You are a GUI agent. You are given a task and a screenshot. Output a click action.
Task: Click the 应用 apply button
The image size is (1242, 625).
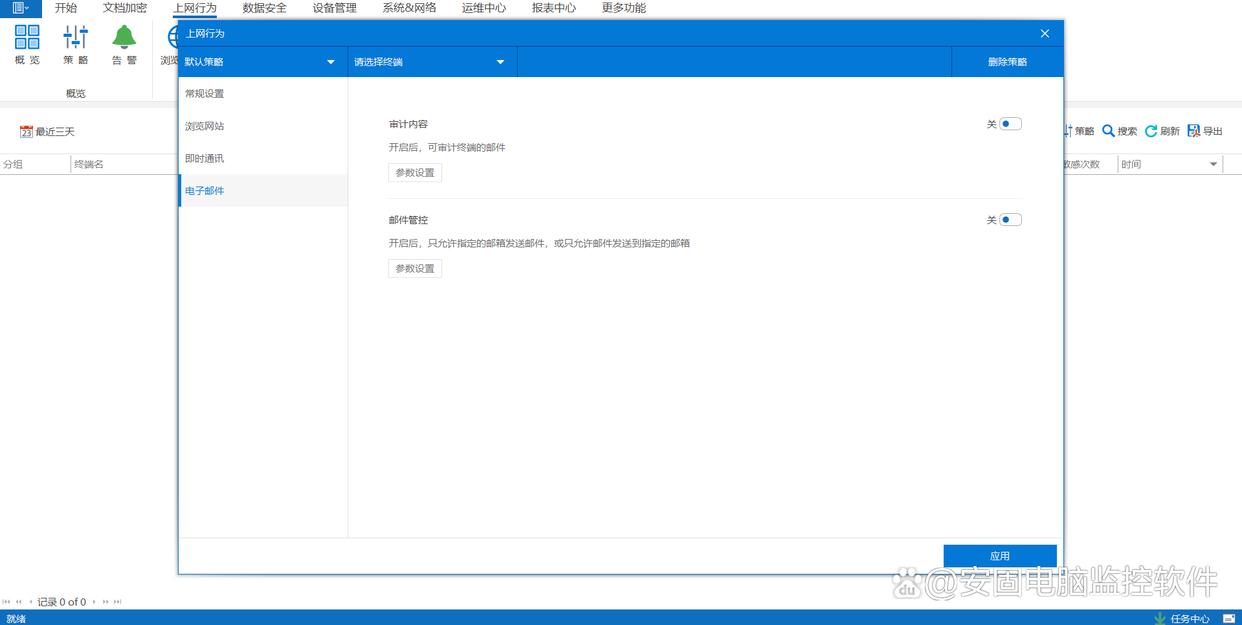pos(999,556)
